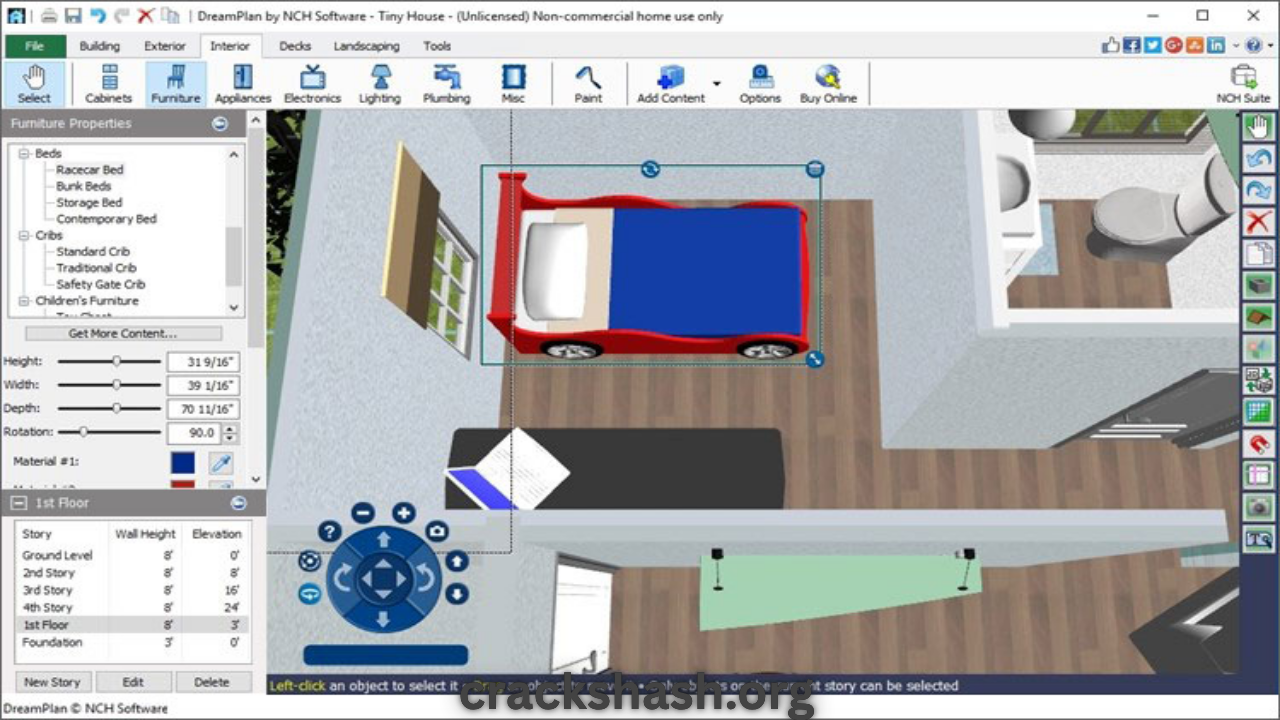Click the Add Content button

coord(671,84)
